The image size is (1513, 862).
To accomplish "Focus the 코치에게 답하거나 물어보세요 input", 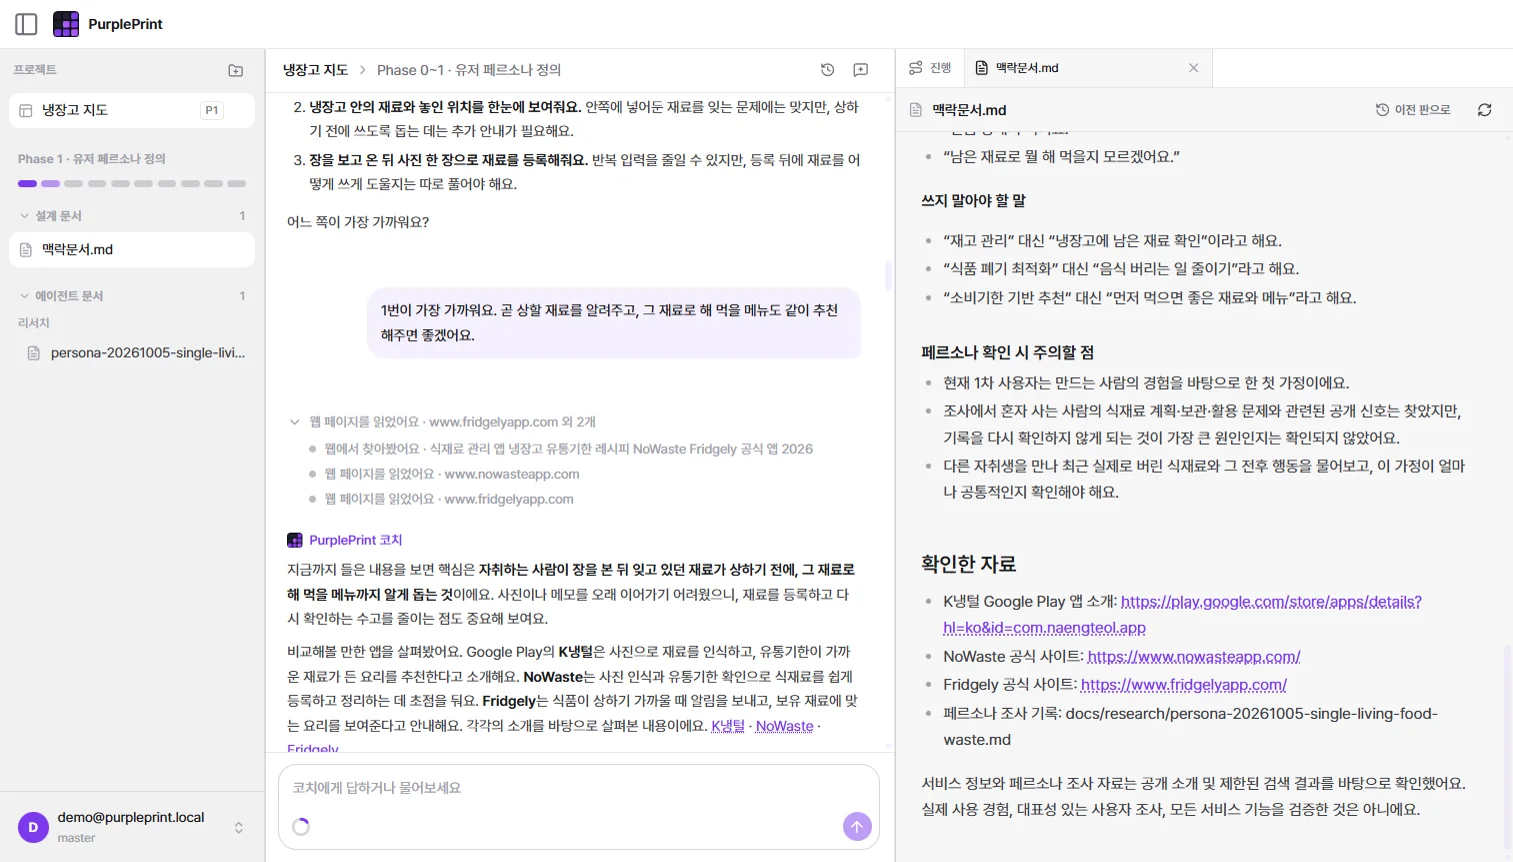I will [x=578, y=788].
